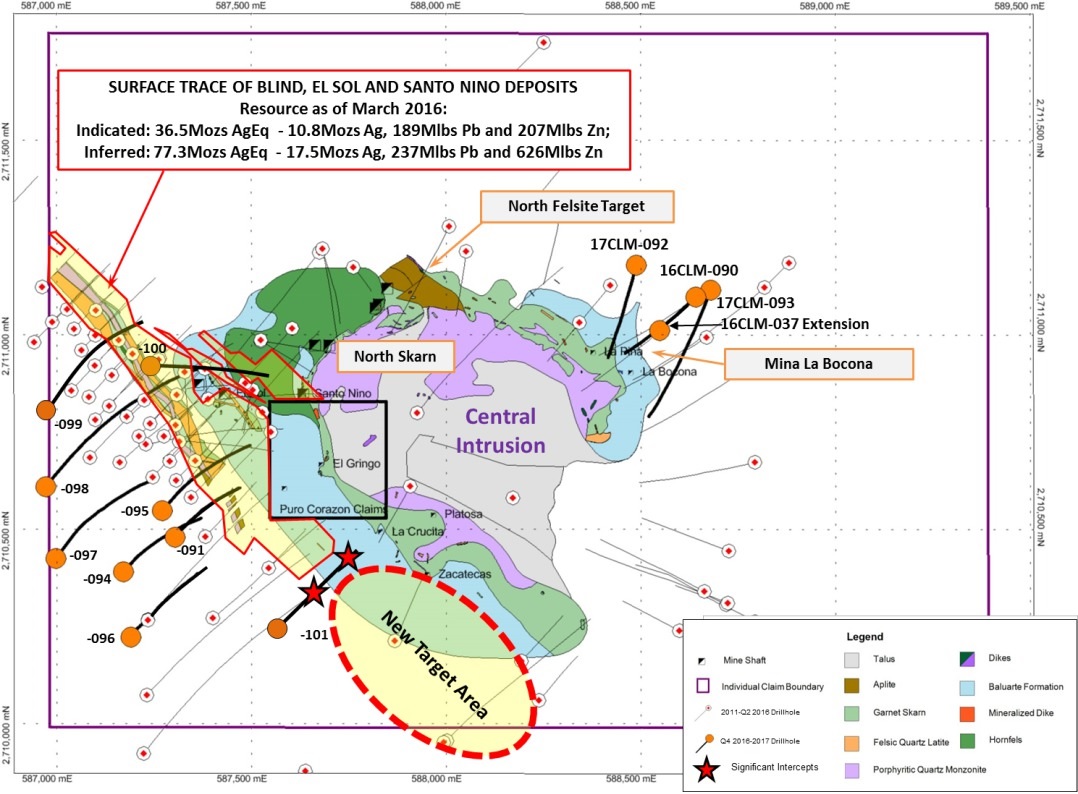Click the New Target Area label
Screen dimensions: 1078x794
pos(434,664)
